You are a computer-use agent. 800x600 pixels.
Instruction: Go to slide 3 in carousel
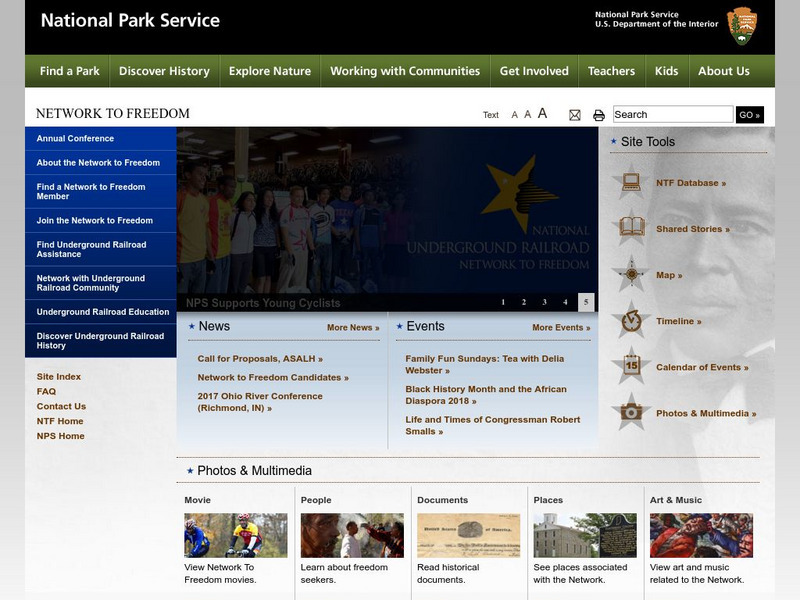(544, 302)
